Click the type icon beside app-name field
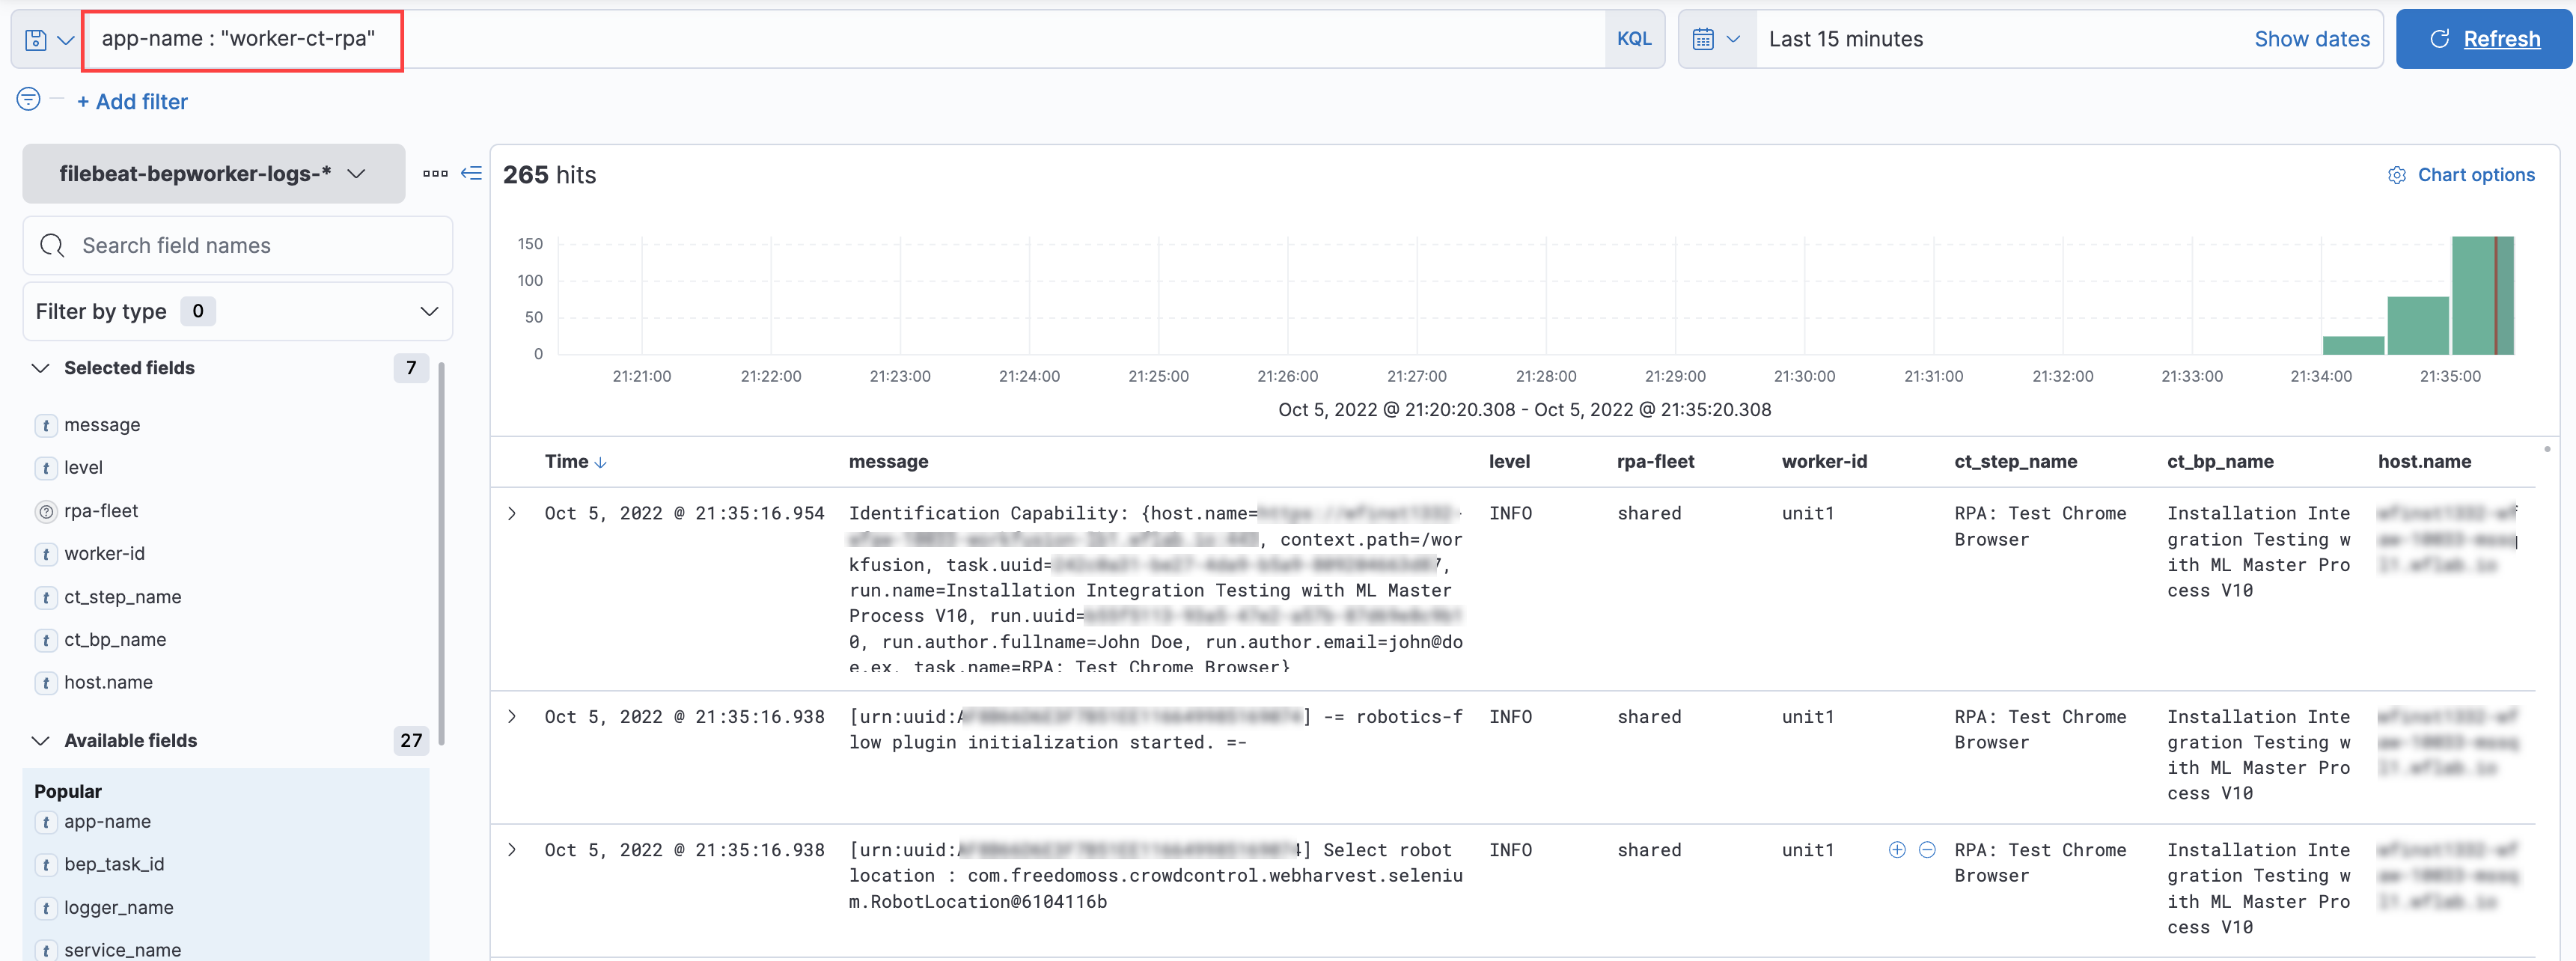This screenshot has height=961, width=2576. [x=46, y=823]
